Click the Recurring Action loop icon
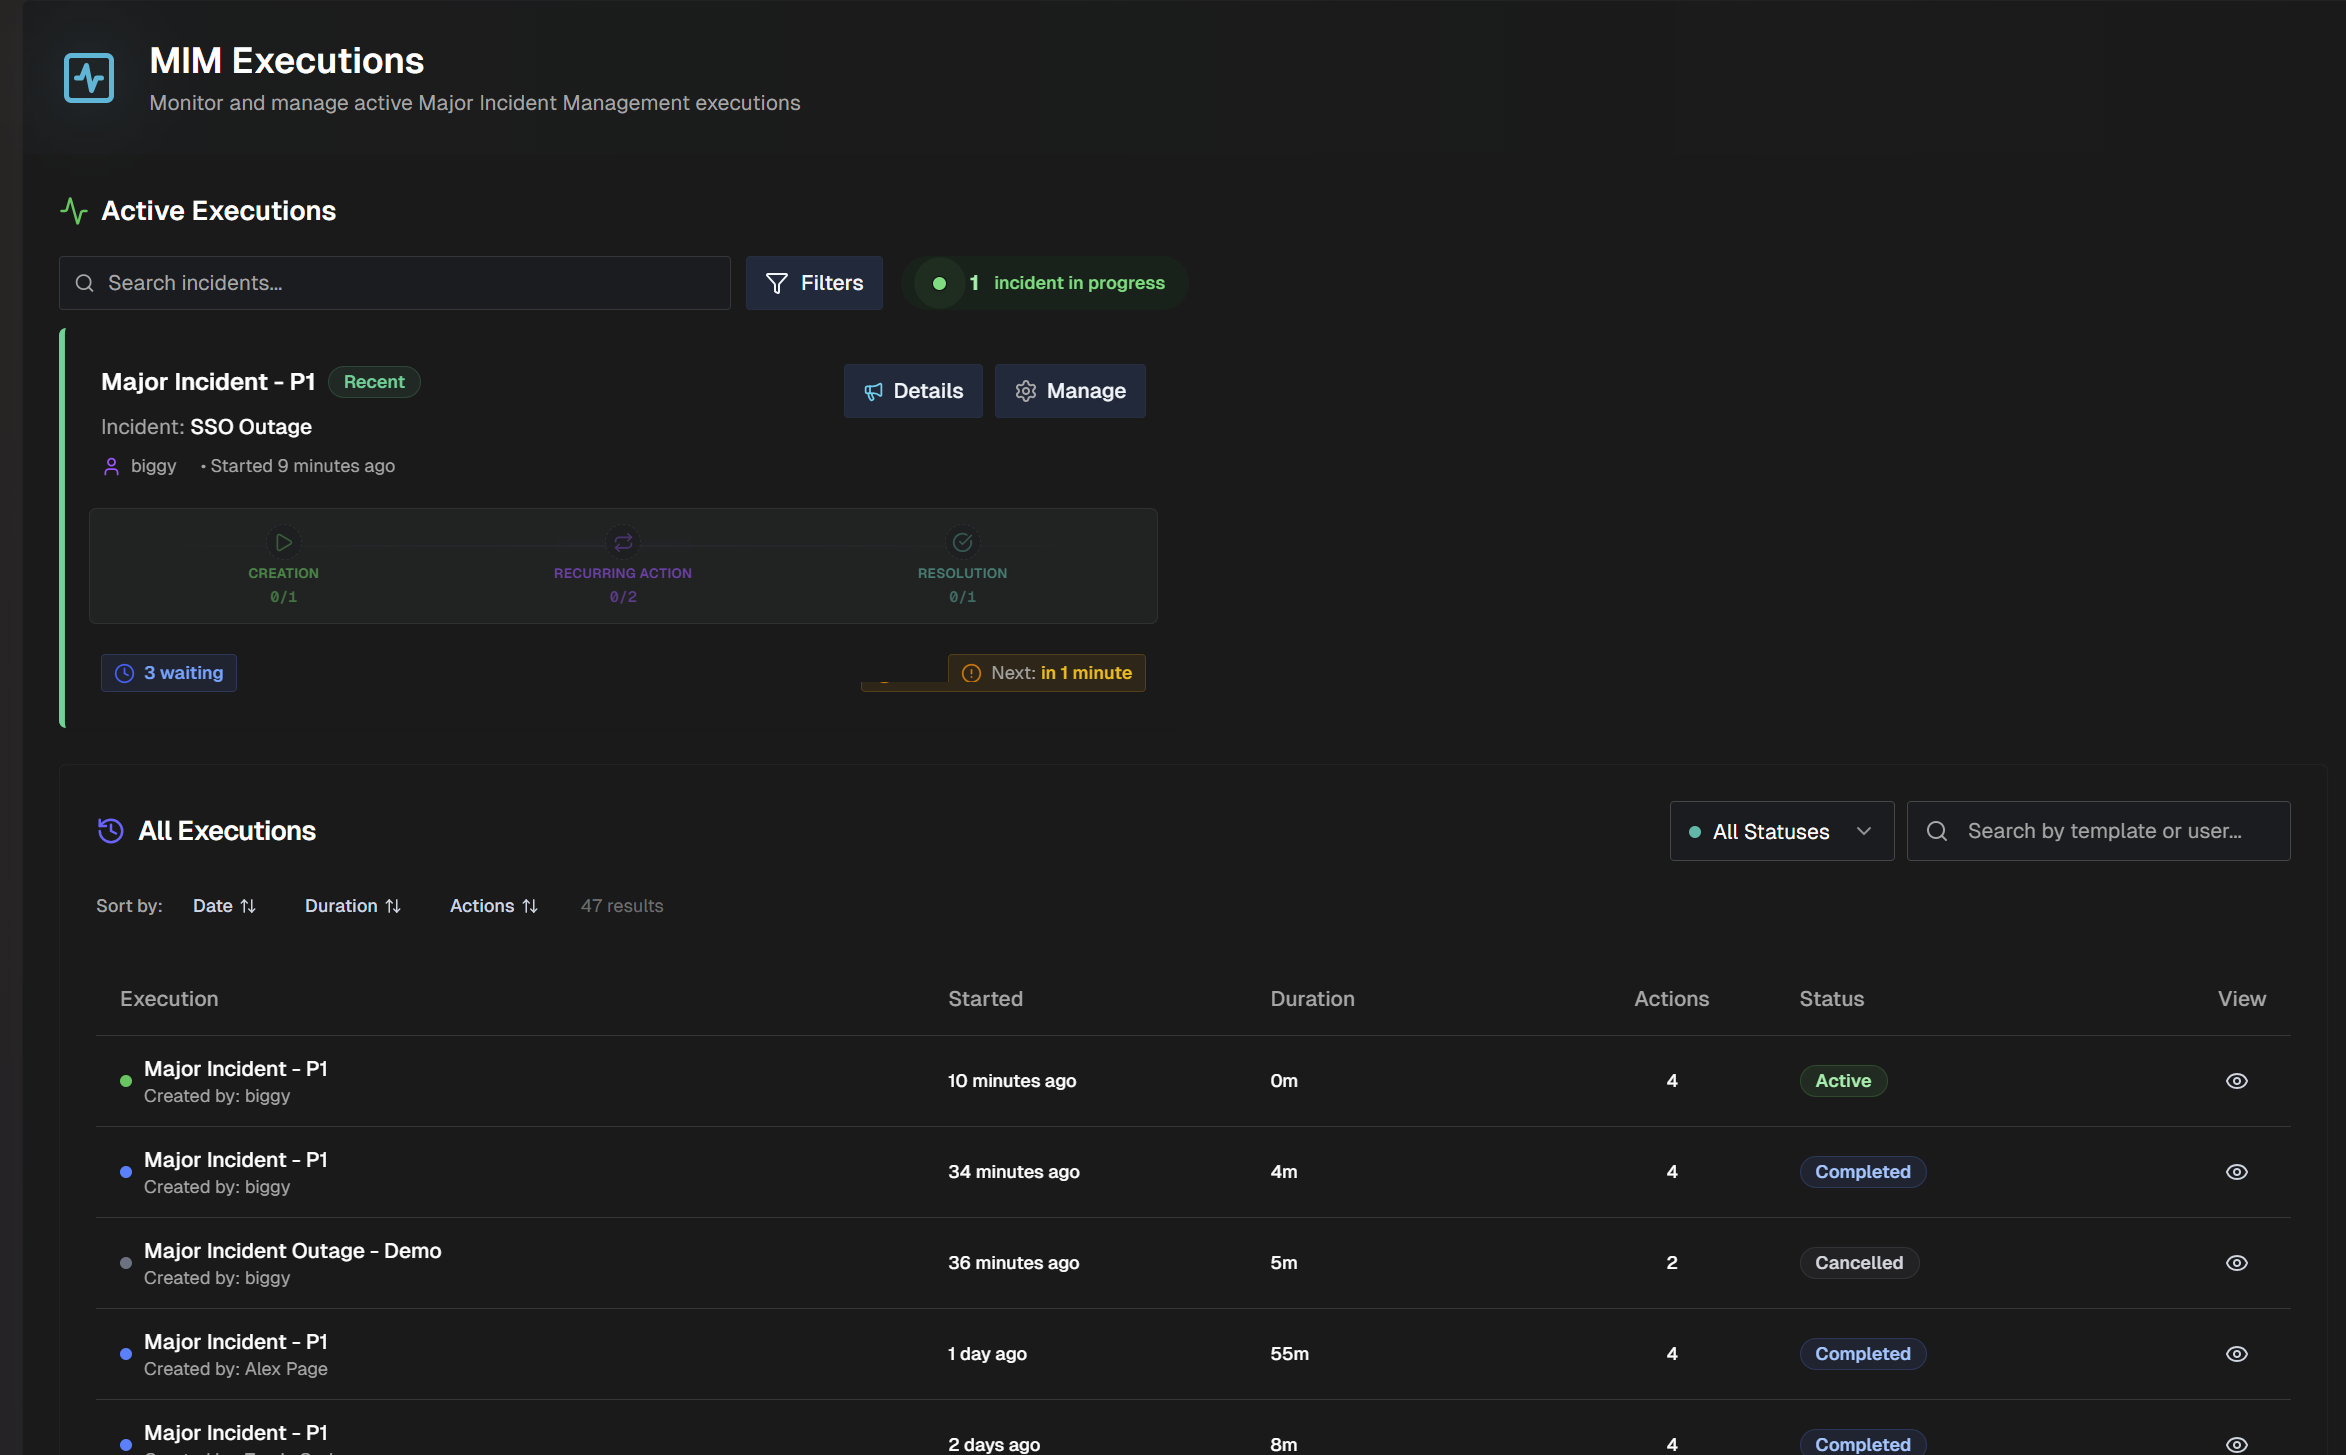This screenshot has height=1455, width=2346. (x=622, y=542)
